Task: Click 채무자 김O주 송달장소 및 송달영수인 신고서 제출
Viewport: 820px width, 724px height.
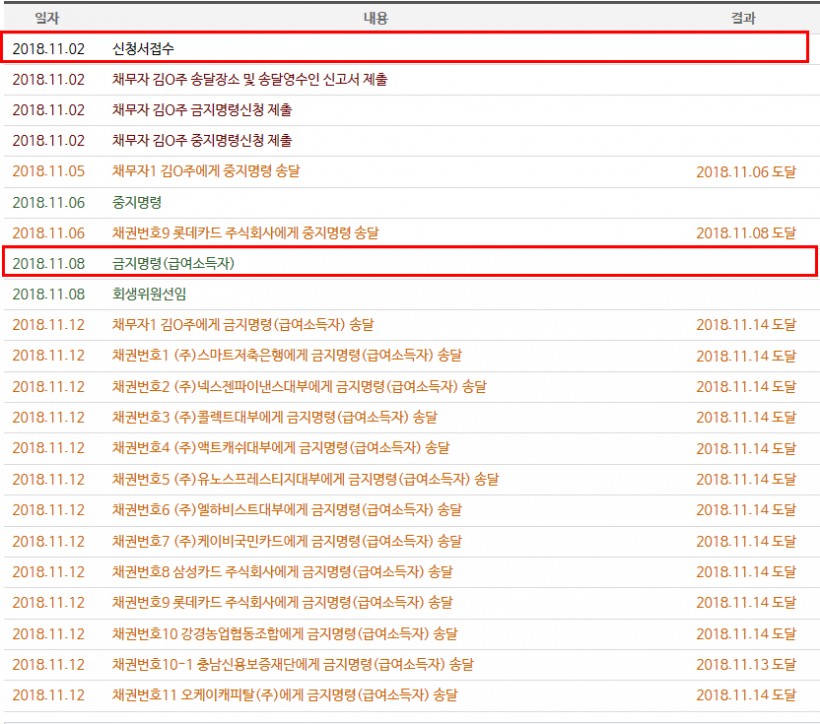Action: (x=250, y=80)
